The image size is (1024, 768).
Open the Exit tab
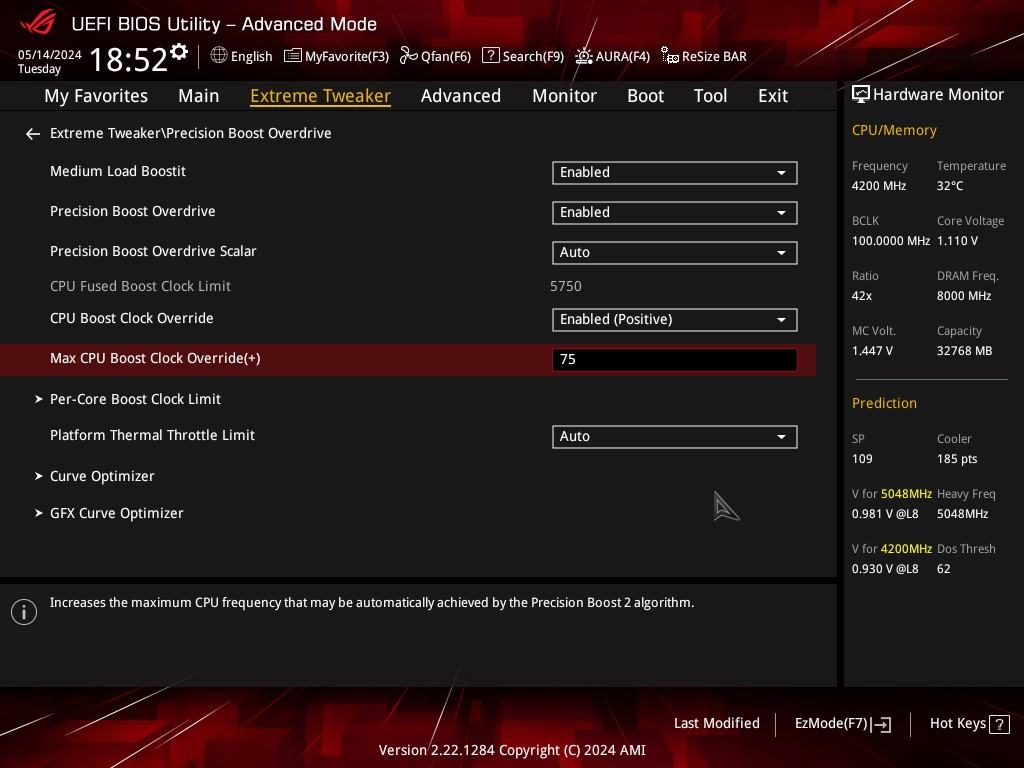pyautogui.click(x=773, y=96)
